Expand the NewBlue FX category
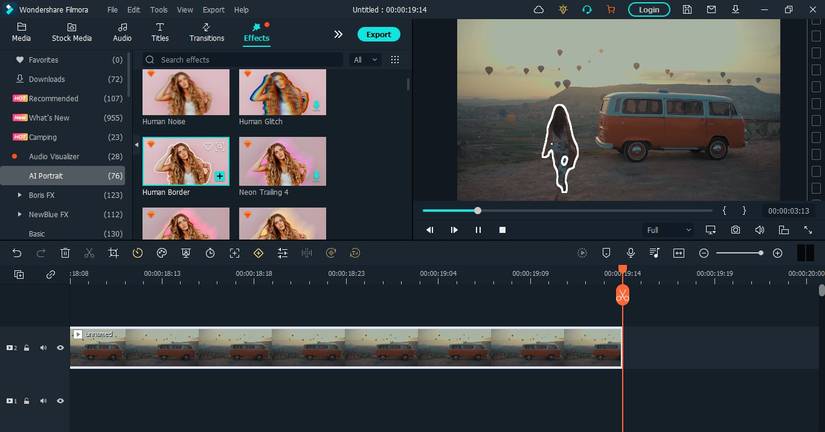The height and width of the screenshot is (432, 825). 20,215
